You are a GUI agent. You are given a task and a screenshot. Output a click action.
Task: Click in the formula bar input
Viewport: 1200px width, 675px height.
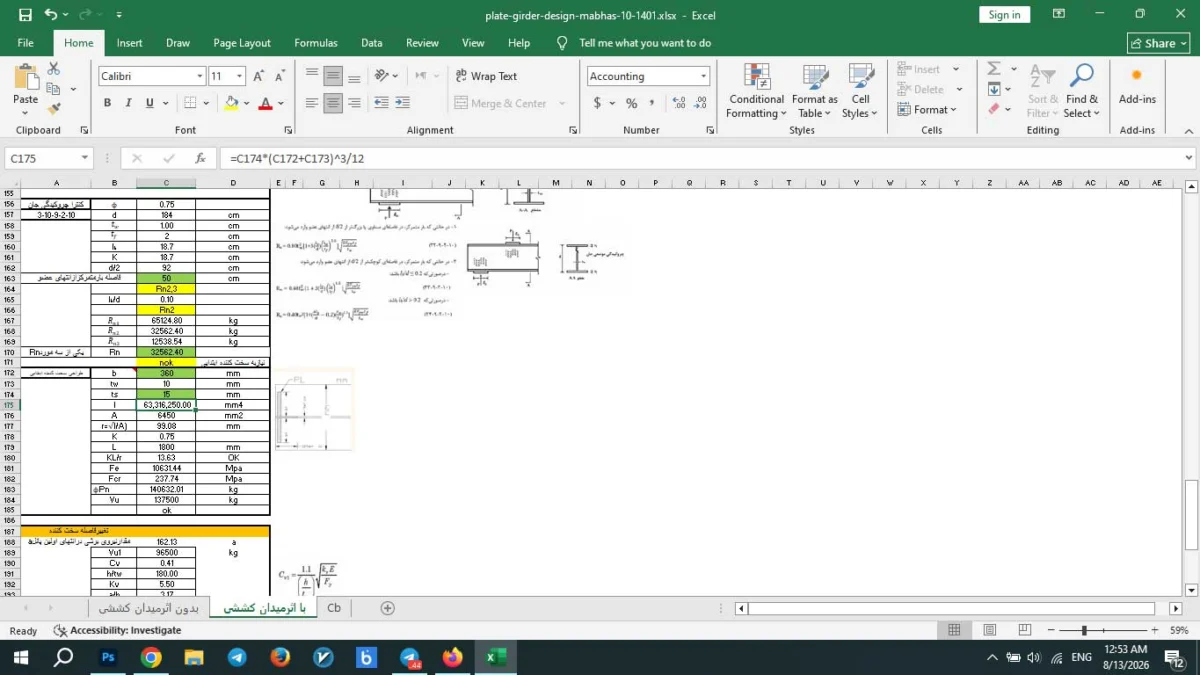click(x=700, y=158)
